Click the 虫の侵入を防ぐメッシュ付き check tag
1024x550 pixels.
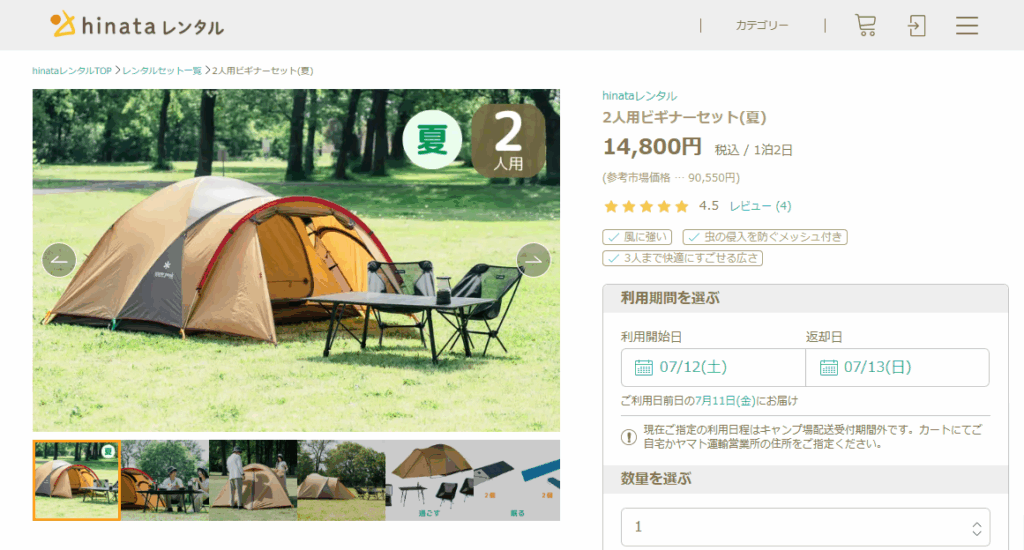pos(765,237)
